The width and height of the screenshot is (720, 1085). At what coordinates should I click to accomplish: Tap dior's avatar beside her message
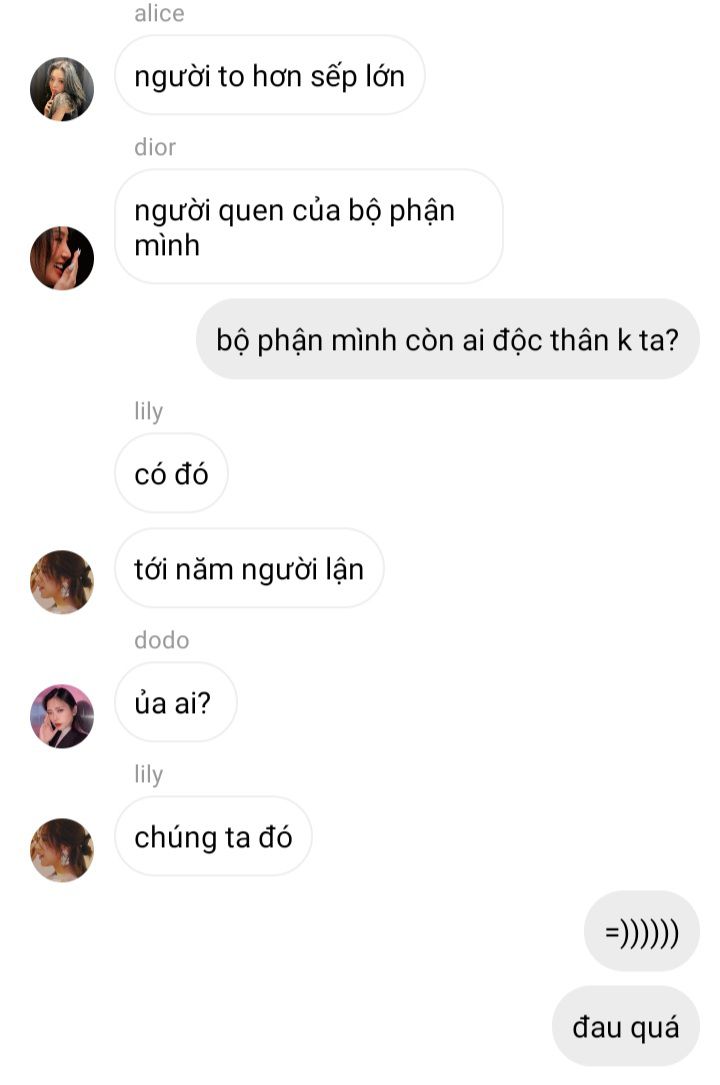(62, 258)
